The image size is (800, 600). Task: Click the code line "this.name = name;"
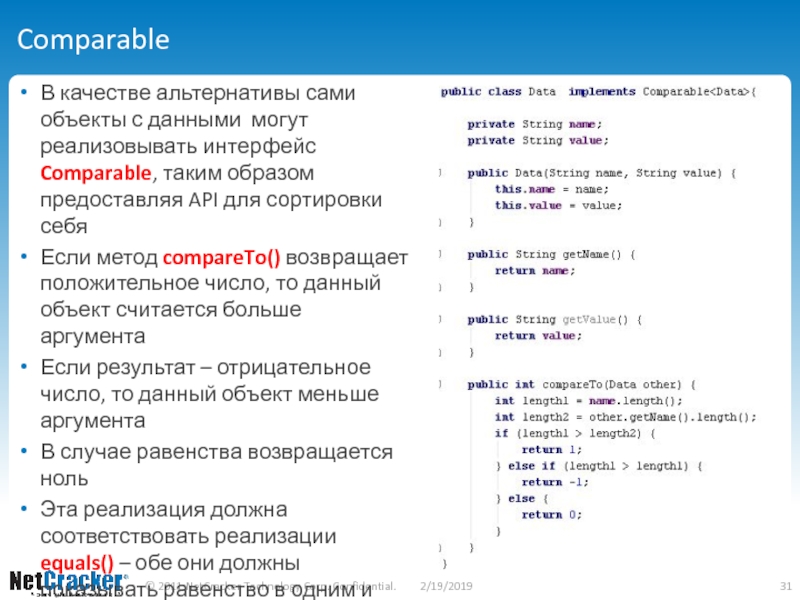552,189
